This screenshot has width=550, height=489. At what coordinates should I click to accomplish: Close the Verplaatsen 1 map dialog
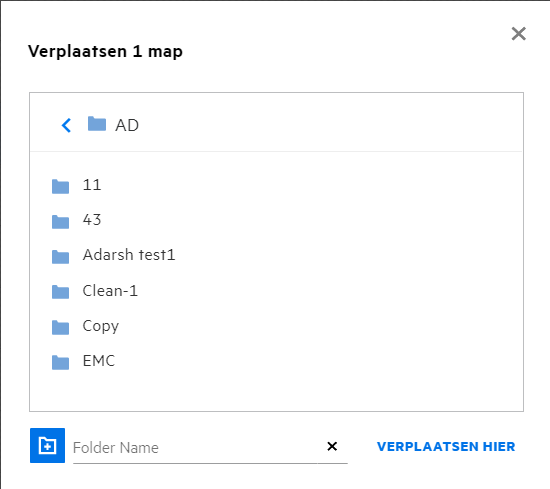point(518,34)
